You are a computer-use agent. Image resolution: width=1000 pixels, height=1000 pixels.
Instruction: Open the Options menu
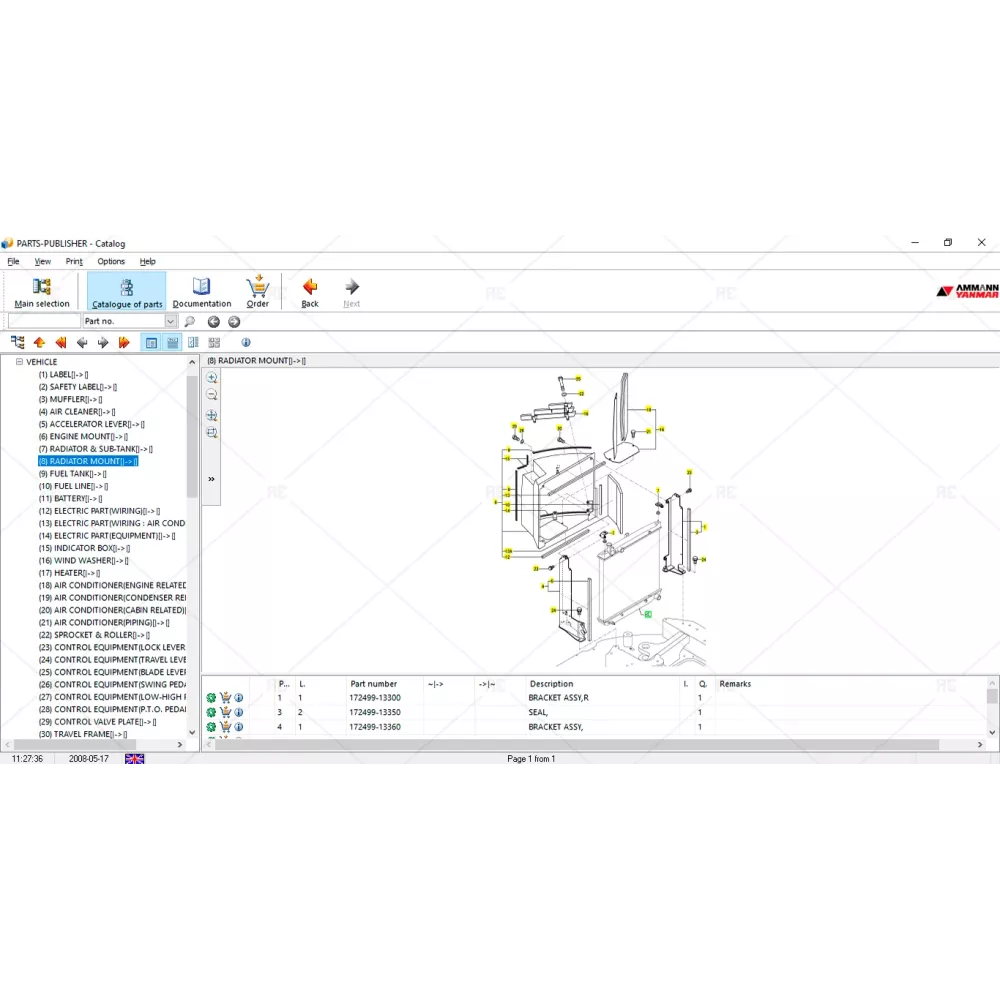pyautogui.click(x=111, y=261)
